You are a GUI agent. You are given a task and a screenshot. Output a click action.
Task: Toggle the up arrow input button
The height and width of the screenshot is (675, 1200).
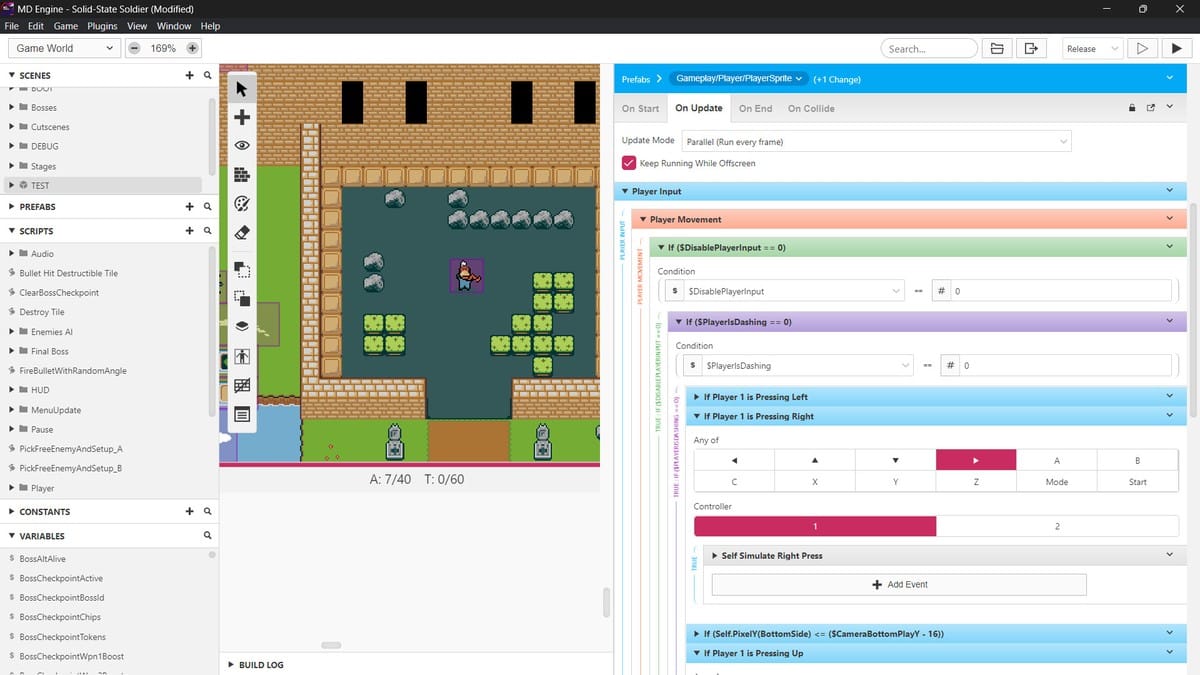pos(815,460)
